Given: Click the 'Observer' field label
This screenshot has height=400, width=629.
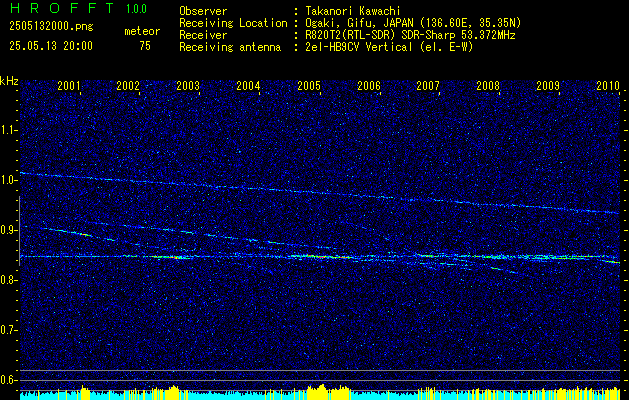Looking at the screenshot, I should pos(203,11).
